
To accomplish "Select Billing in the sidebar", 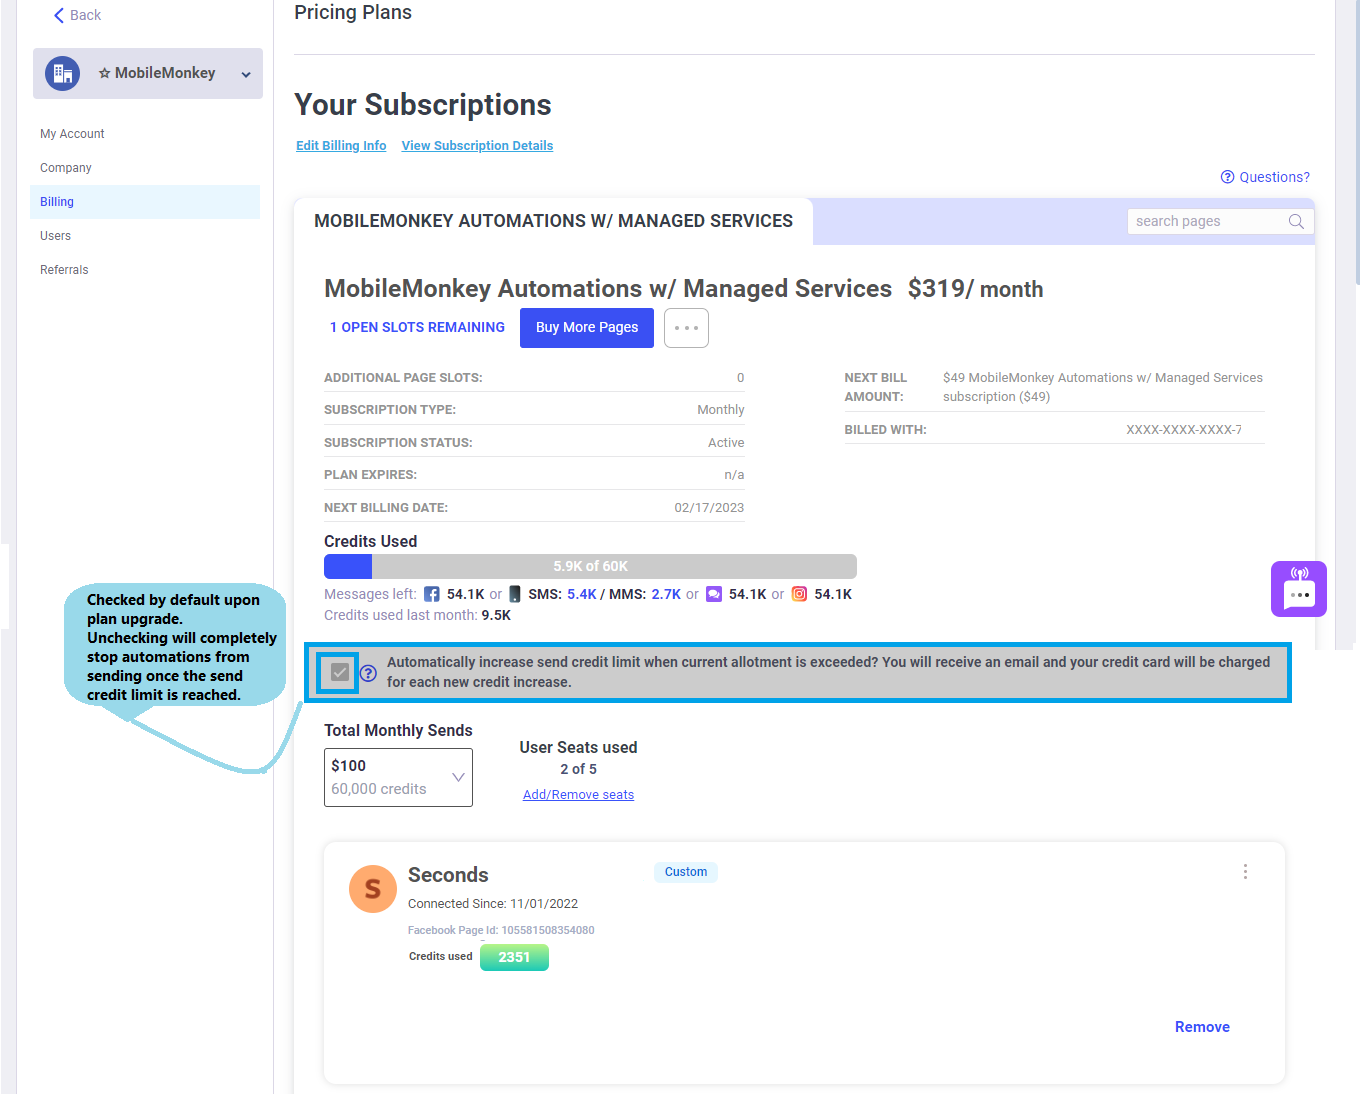I will [x=145, y=202].
